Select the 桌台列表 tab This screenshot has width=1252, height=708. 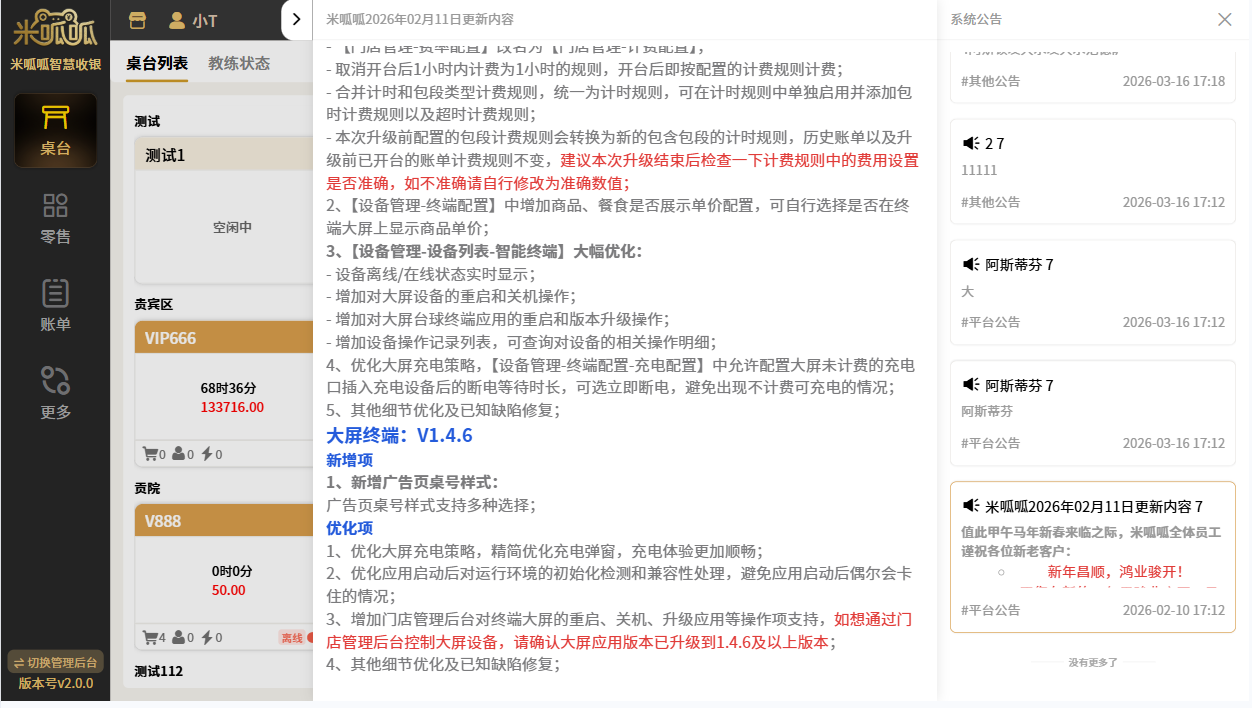click(157, 63)
